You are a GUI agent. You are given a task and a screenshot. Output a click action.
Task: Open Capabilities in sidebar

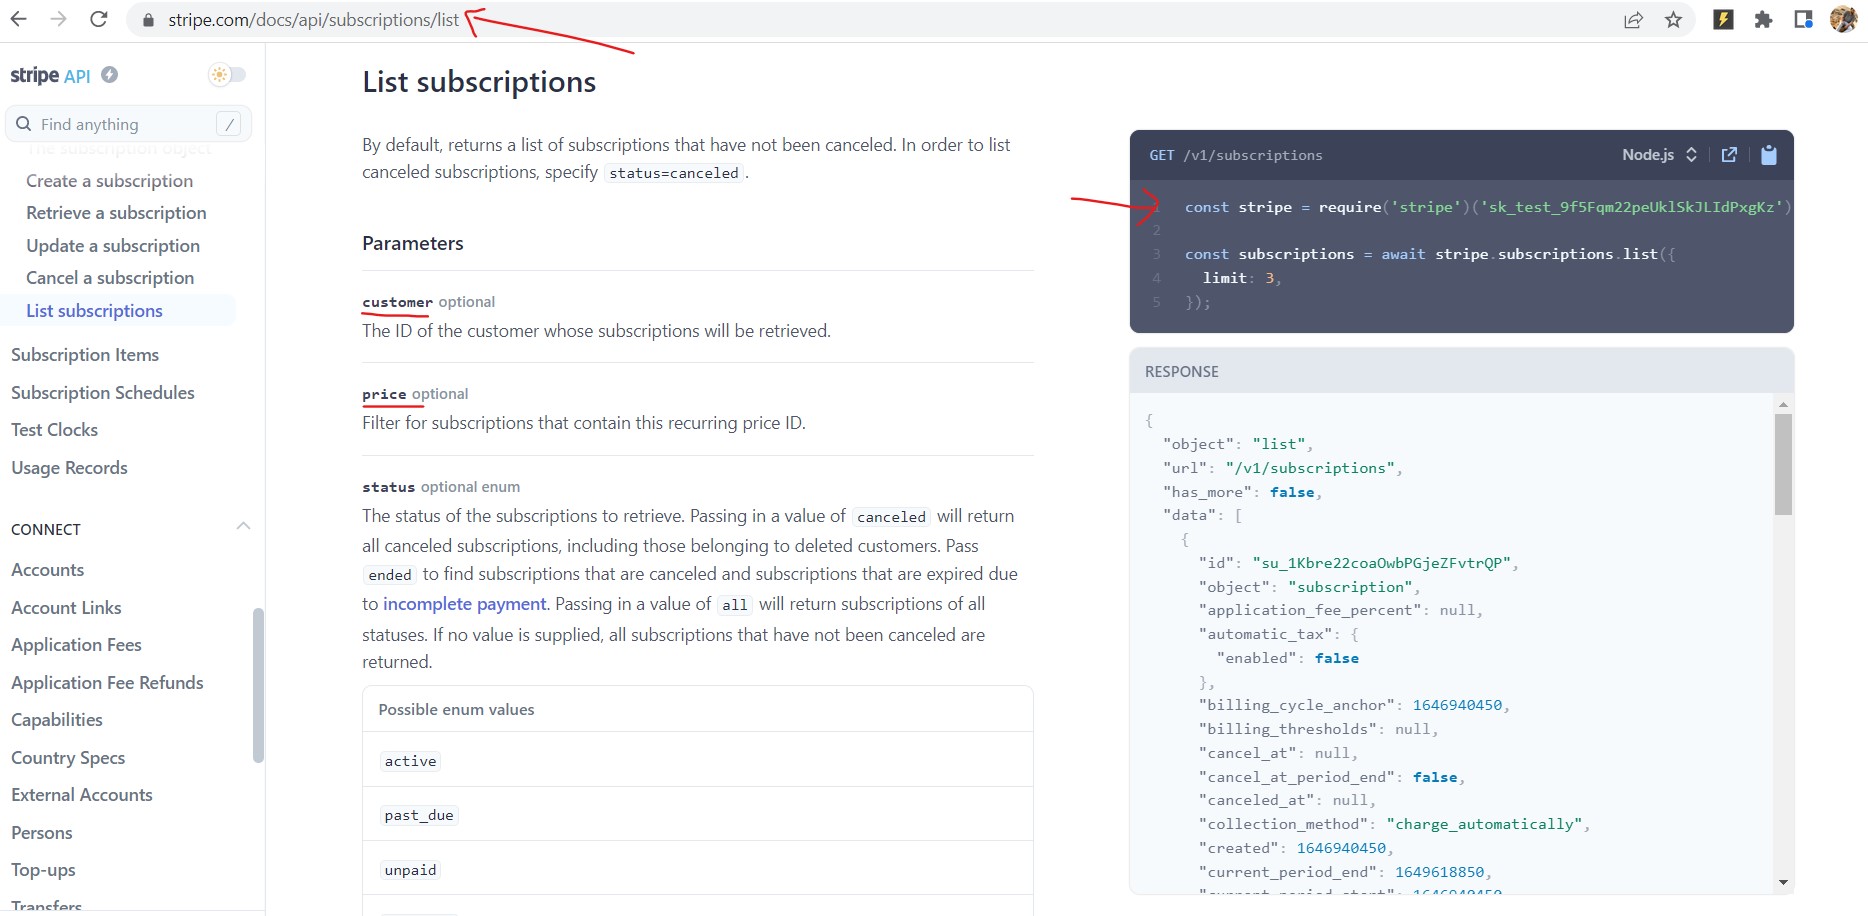click(x=57, y=720)
